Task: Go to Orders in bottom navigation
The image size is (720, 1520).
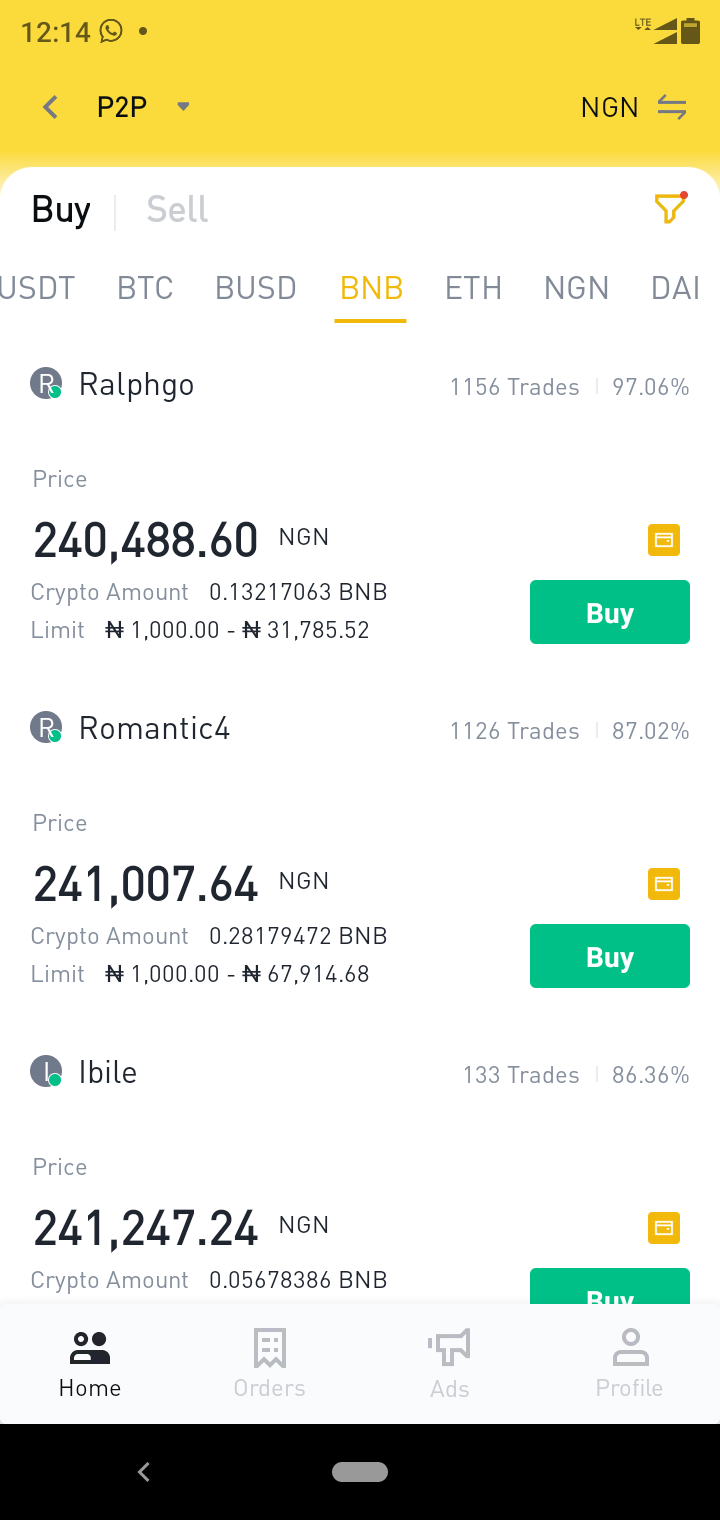Action: (270, 1364)
